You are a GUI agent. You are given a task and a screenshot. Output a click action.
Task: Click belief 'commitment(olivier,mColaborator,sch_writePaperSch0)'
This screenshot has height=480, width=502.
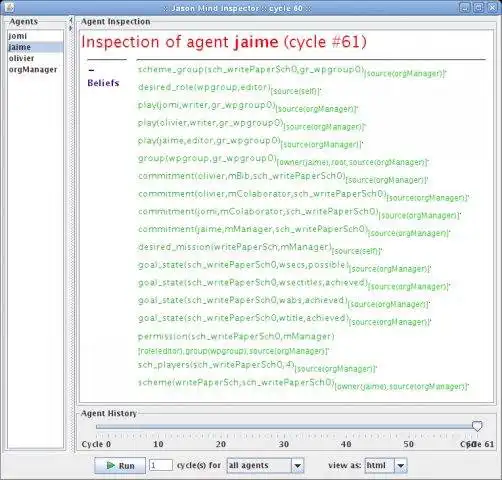point(262,194)
